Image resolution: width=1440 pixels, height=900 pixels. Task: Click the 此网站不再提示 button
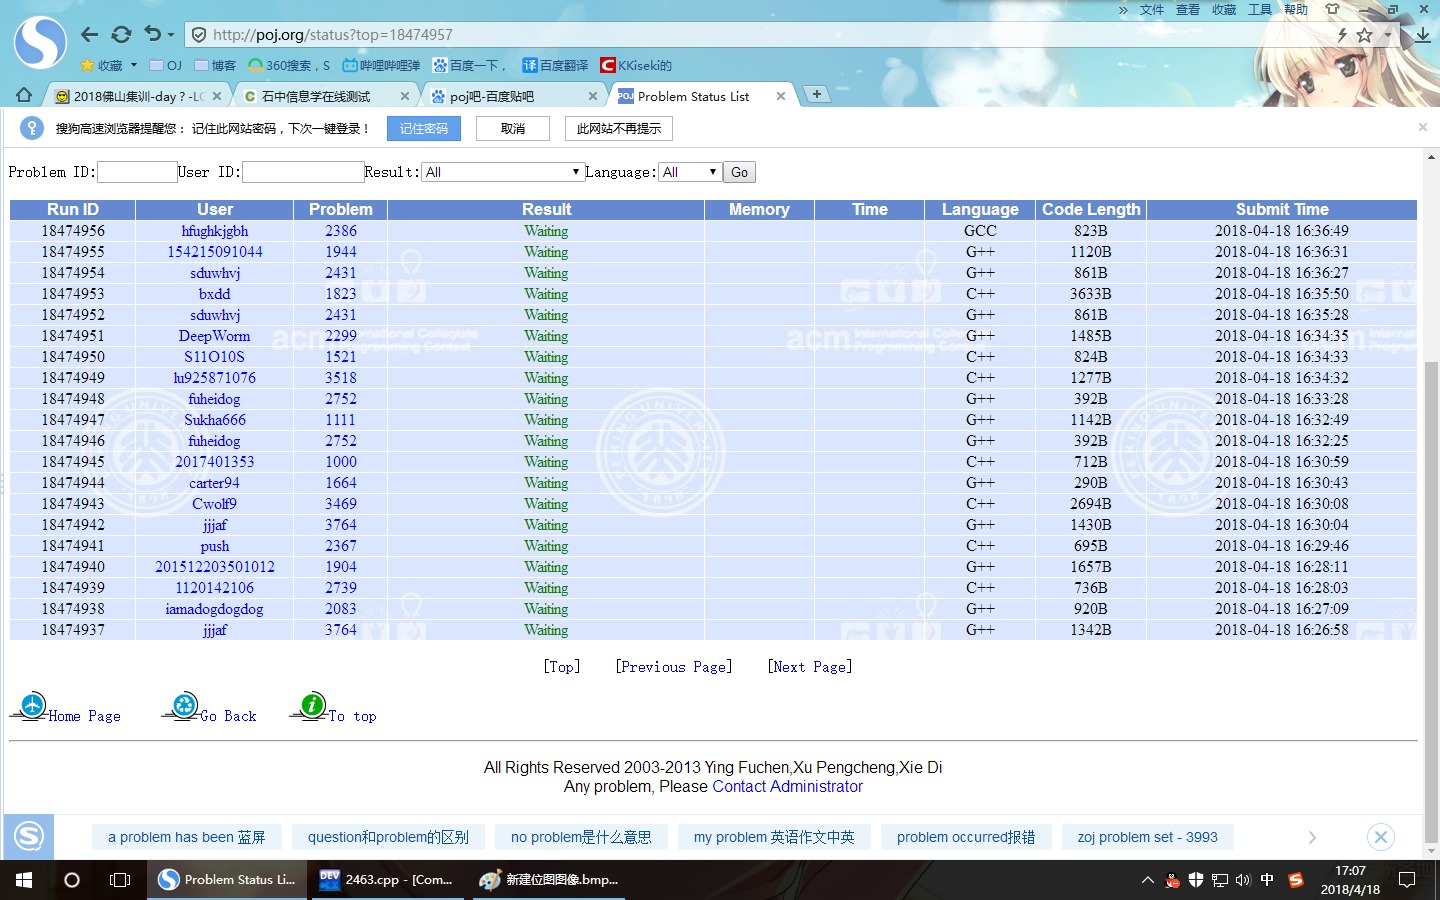pos(619,128)
